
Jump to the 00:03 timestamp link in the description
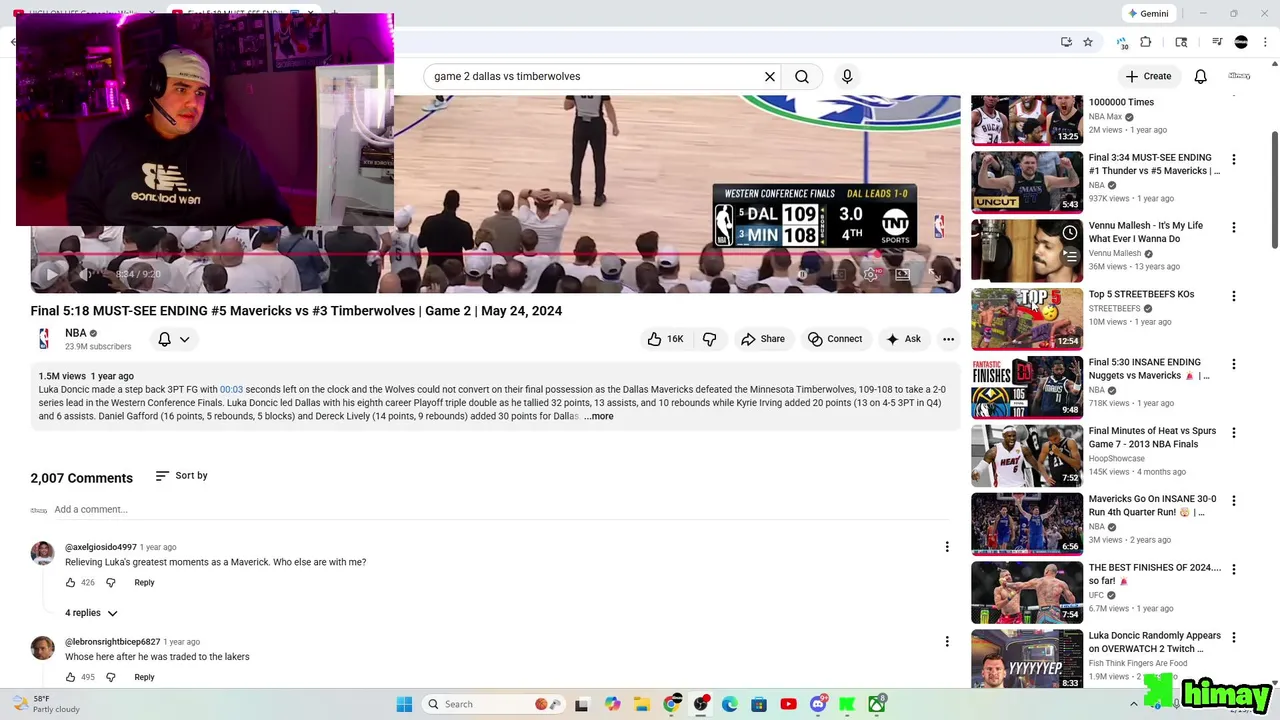pos(231,390)
